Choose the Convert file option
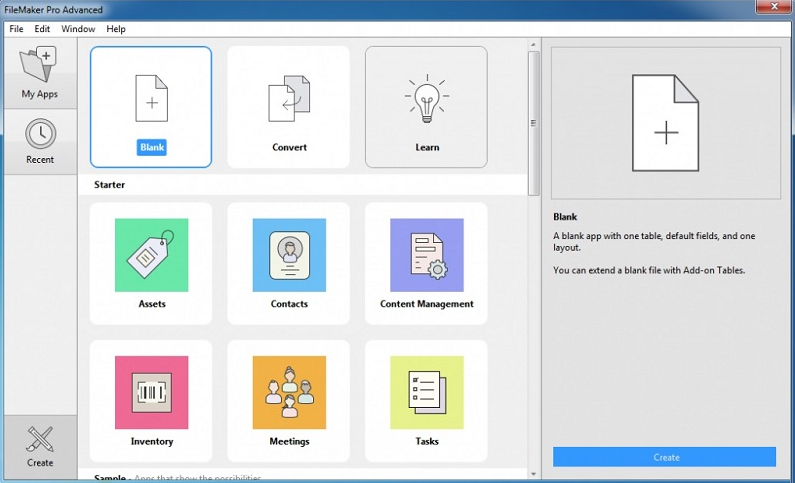This screenshot has width=795, height=483. (x=288, y=107)
